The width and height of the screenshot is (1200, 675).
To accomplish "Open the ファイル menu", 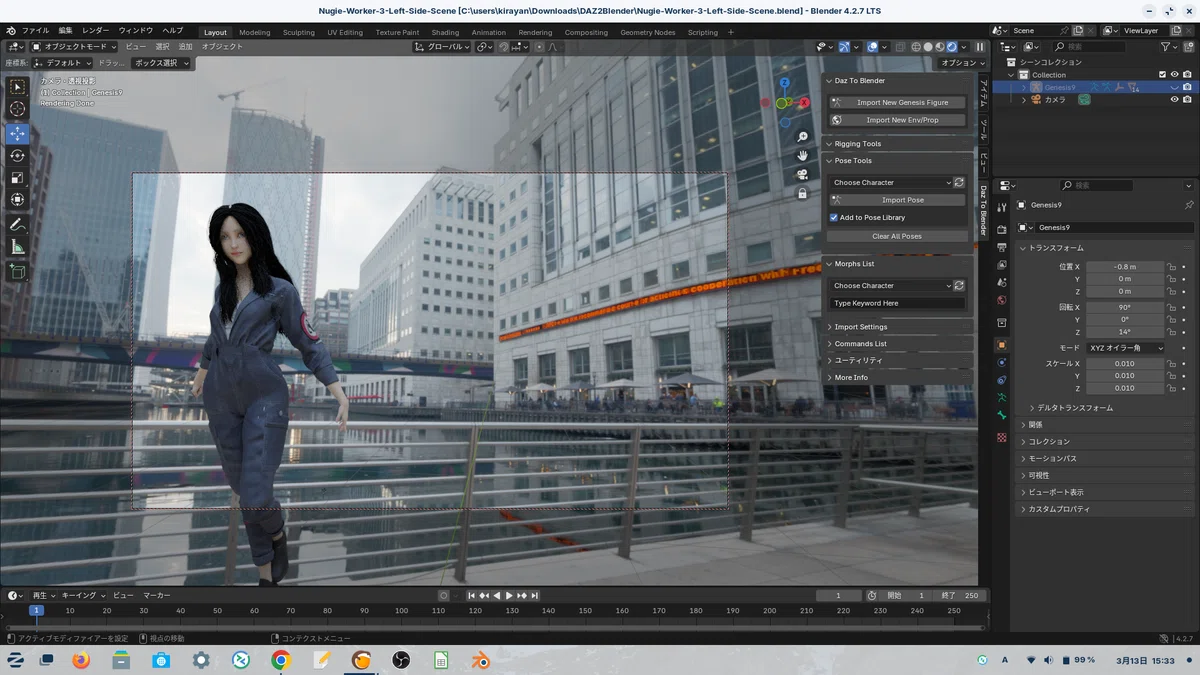I will [35, 31].
